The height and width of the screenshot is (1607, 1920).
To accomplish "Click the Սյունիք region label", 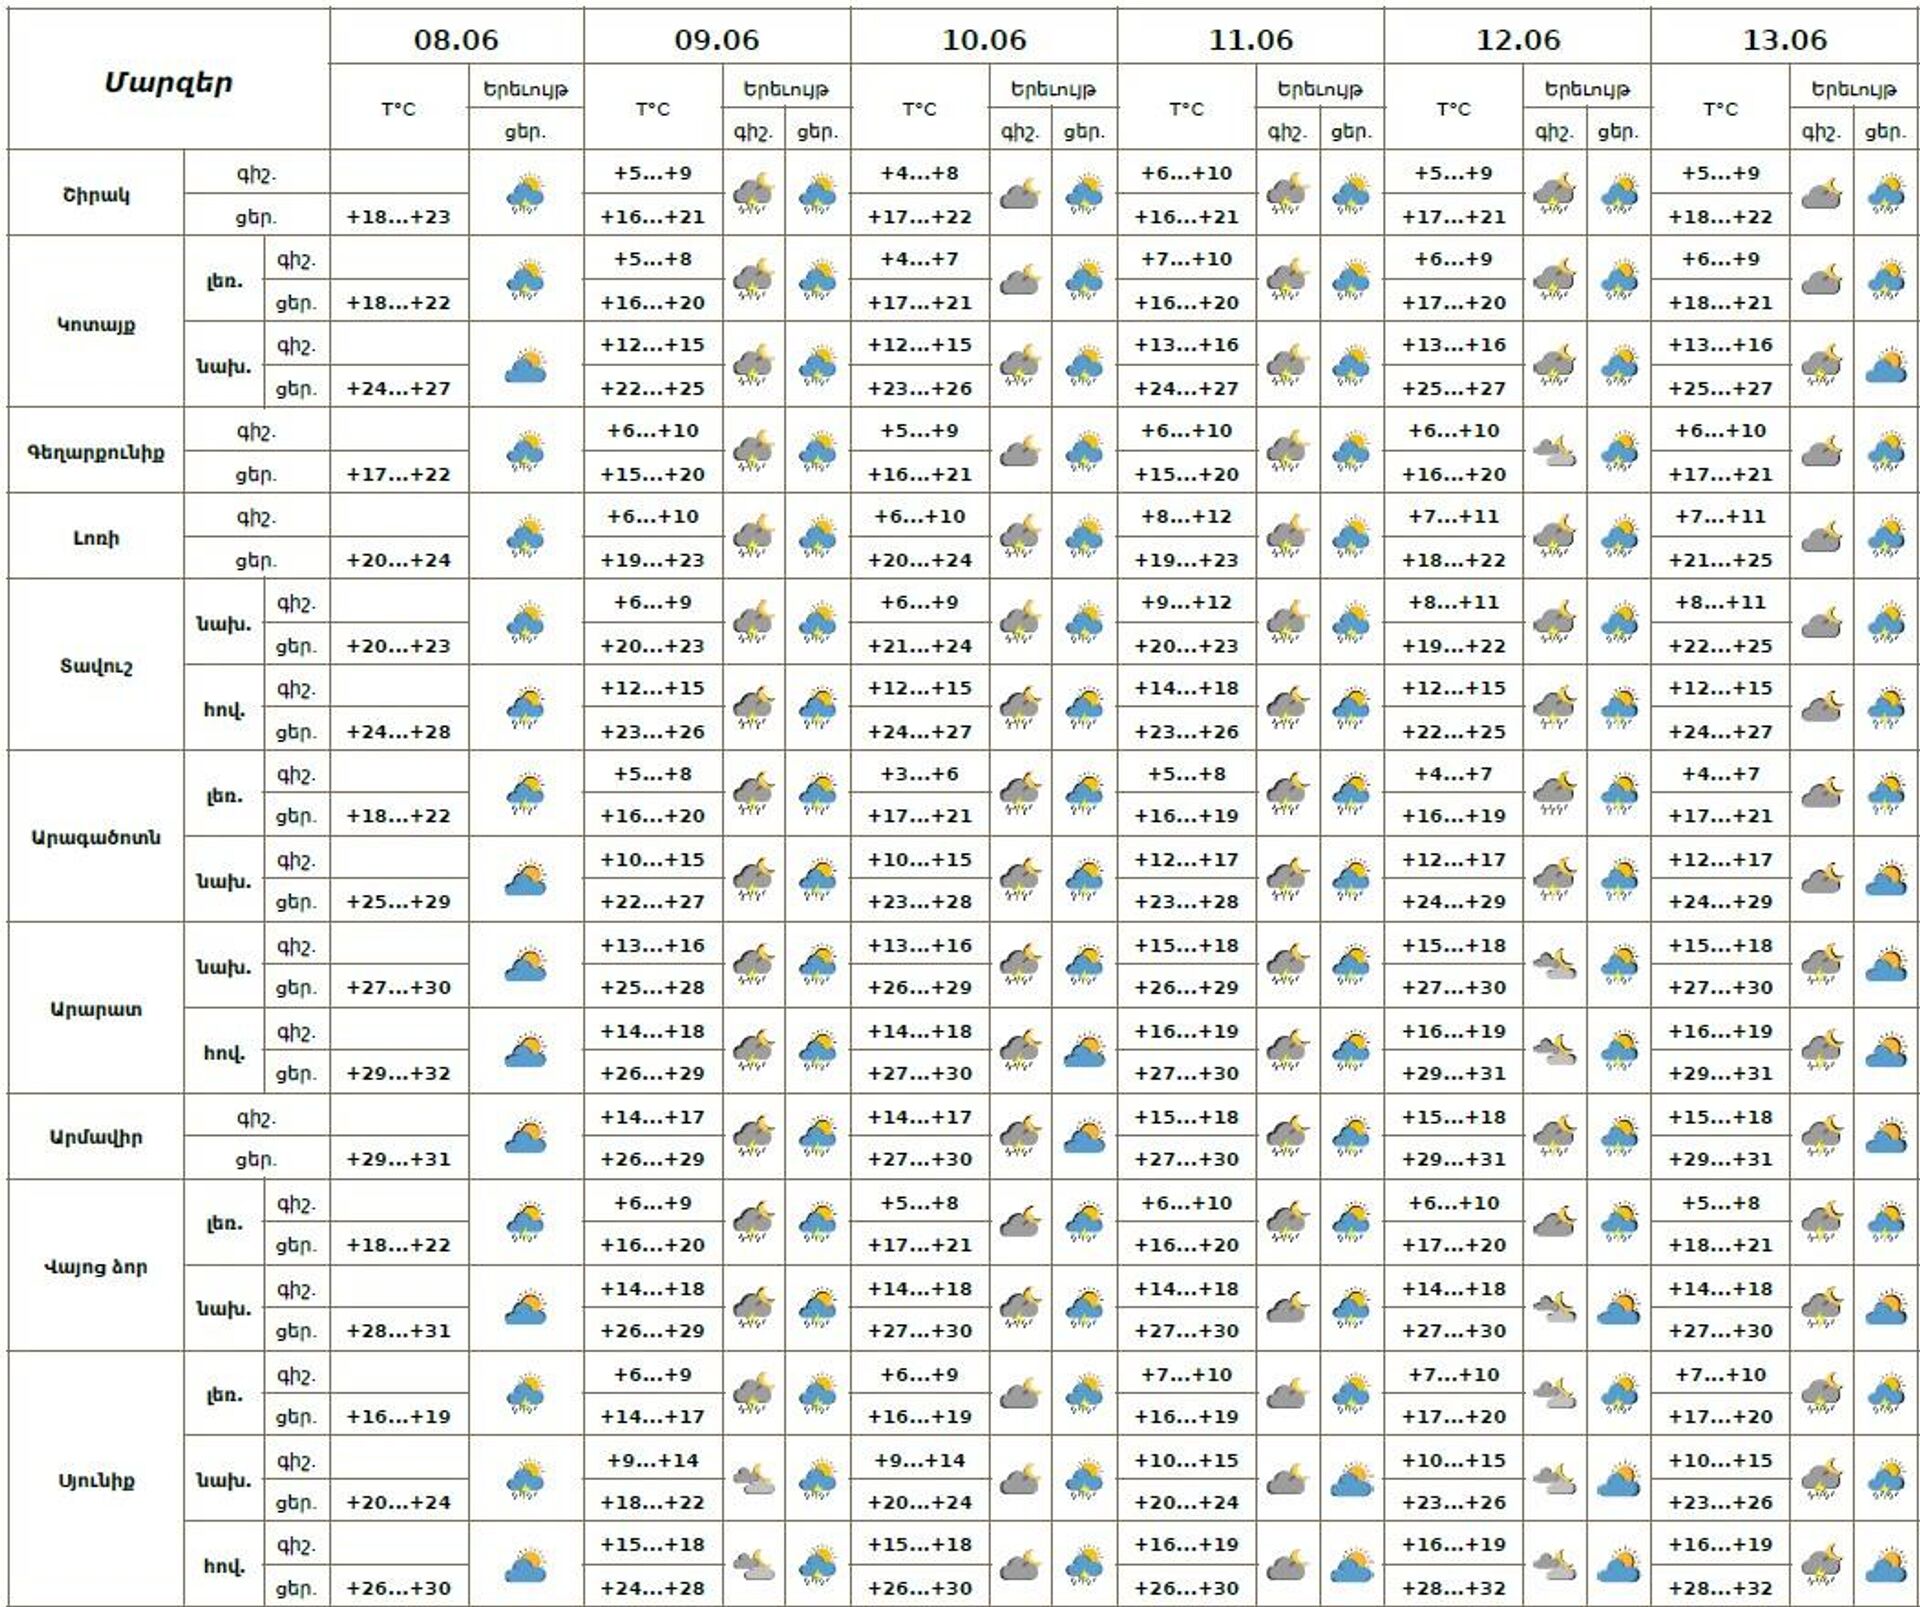I will tap(96, 1480).
